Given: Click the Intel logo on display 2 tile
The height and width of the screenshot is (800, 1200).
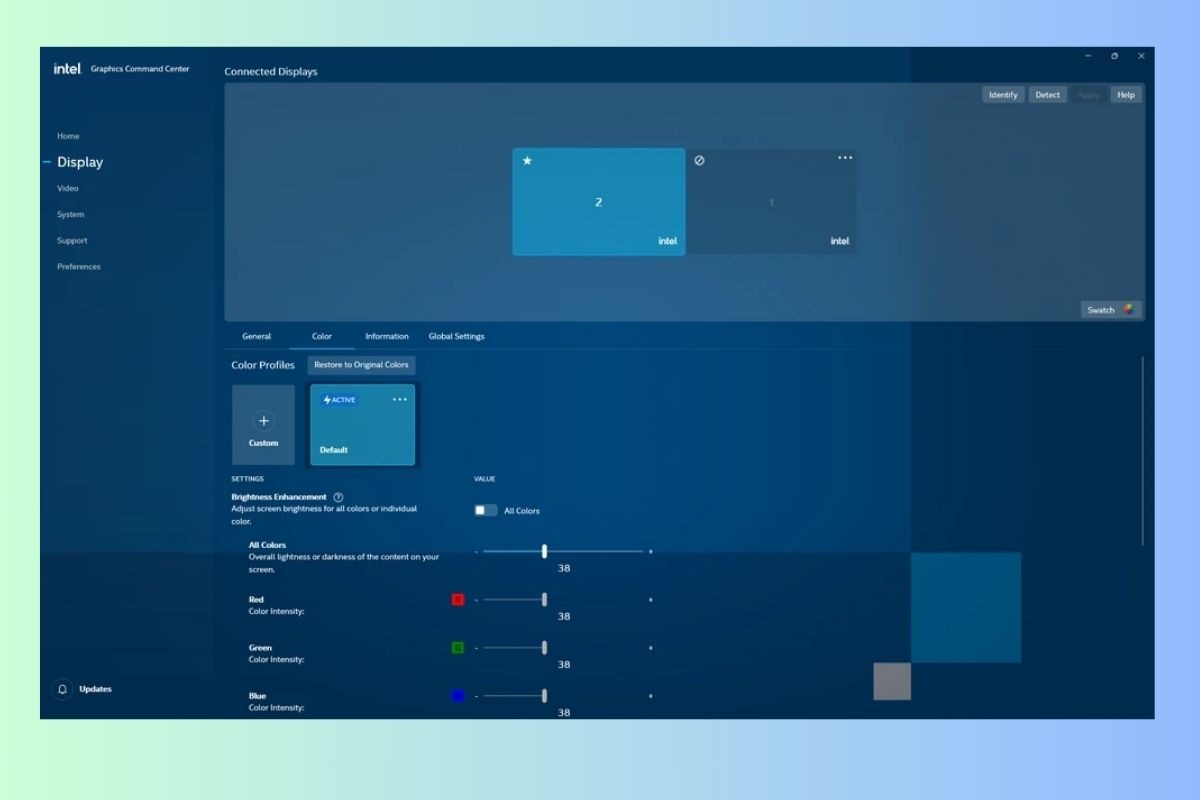Looking at the screenshot, I should coord(667,241).
